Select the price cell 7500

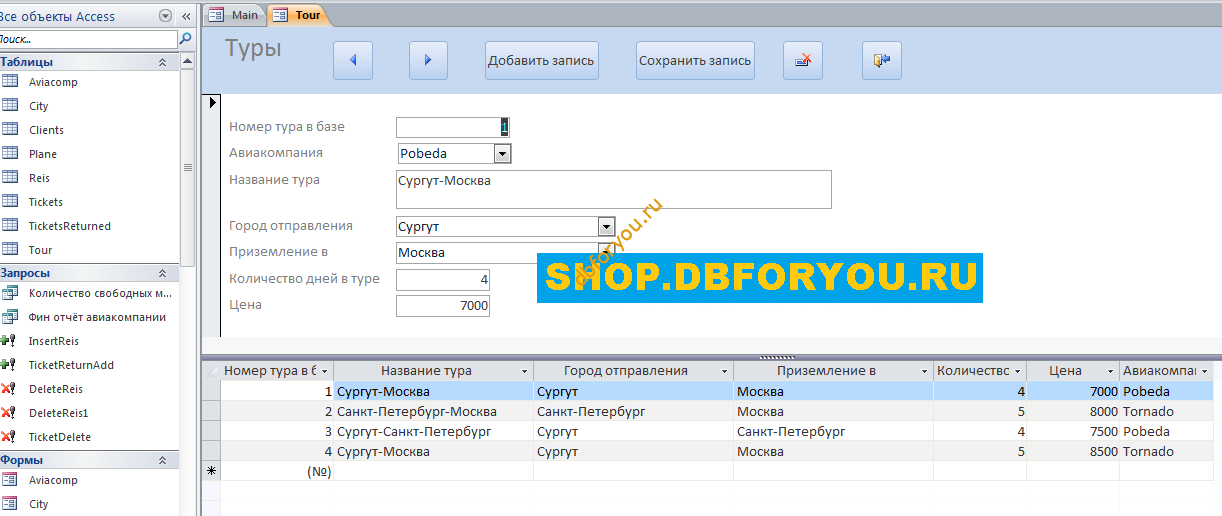tap(1073, 431)
